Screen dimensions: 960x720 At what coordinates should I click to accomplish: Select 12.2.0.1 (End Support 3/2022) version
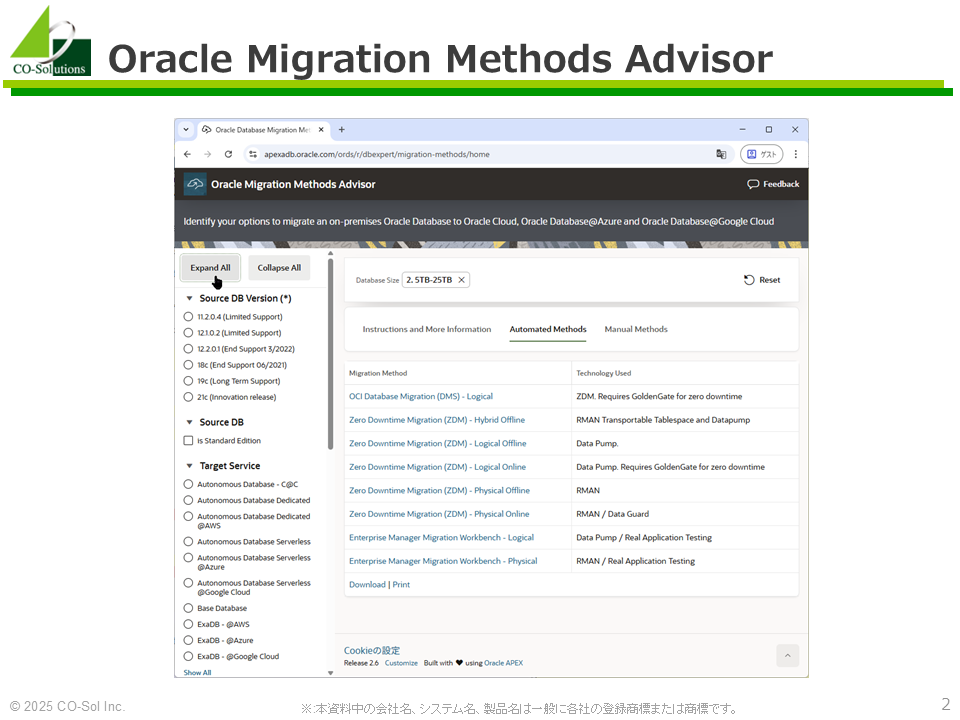click(x=189, y=348)
